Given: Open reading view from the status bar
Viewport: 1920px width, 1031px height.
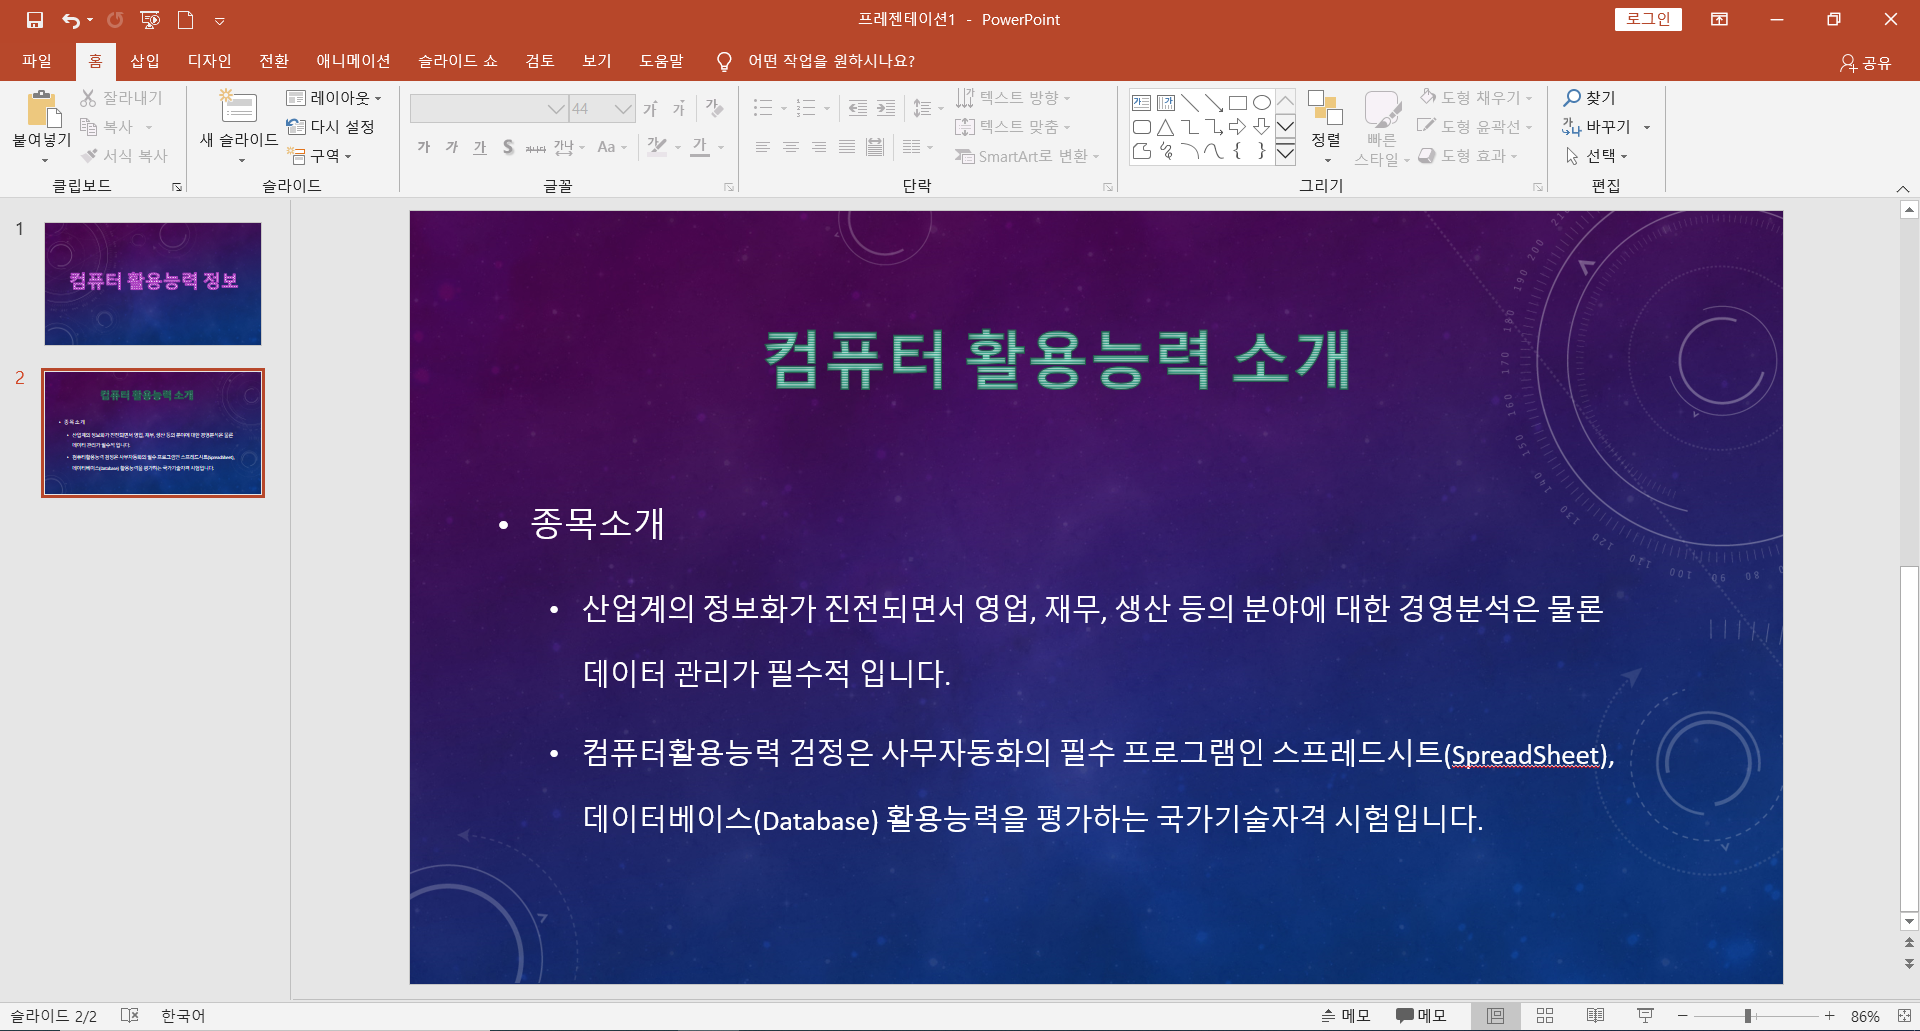Looking at the screenshot, I should pyautogui.click(x=1595, y=1016).
